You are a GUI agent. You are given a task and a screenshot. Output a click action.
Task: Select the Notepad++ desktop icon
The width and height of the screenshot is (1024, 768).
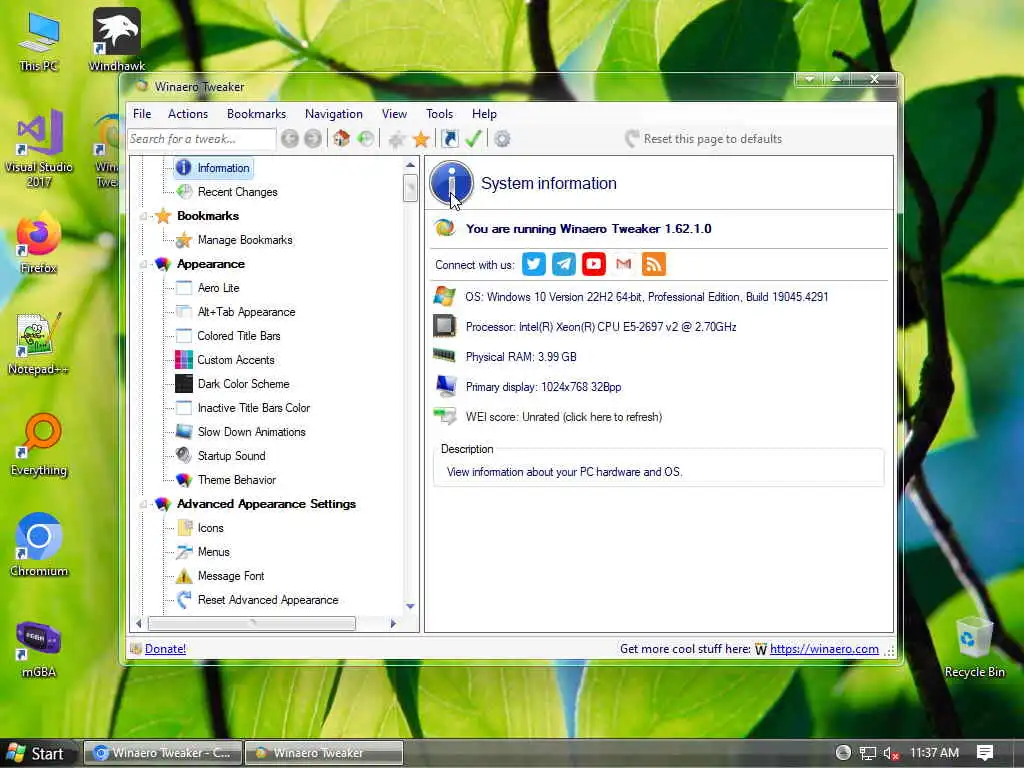38,344
